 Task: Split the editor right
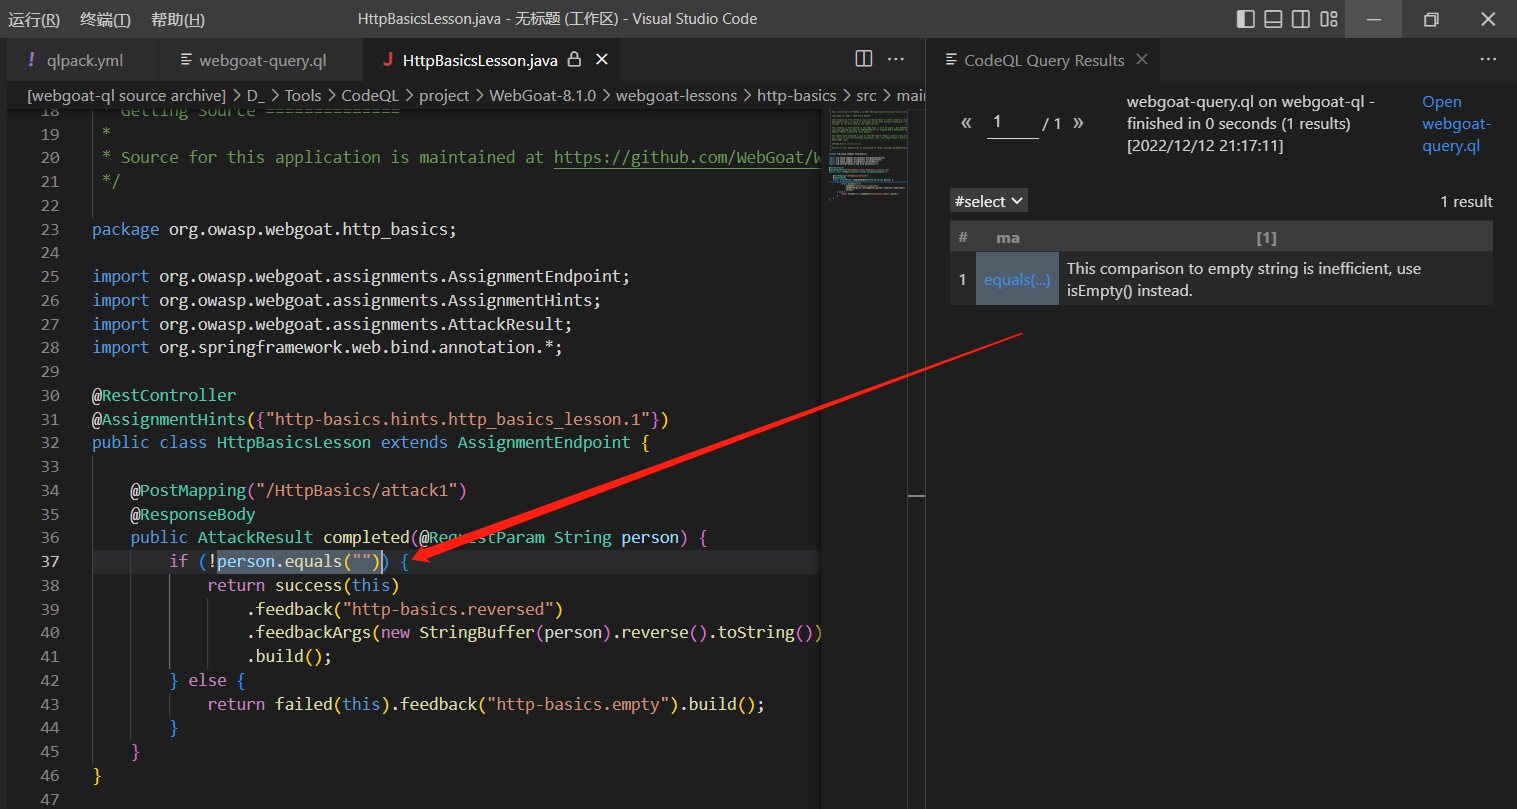coord(864,59)
